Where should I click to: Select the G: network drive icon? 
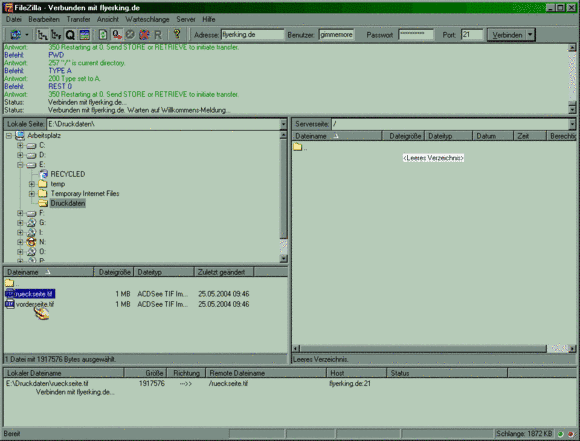31,223
